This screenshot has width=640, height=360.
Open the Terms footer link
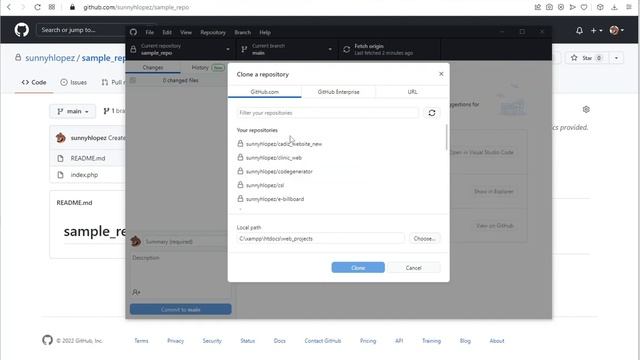[x=141, y=340]
